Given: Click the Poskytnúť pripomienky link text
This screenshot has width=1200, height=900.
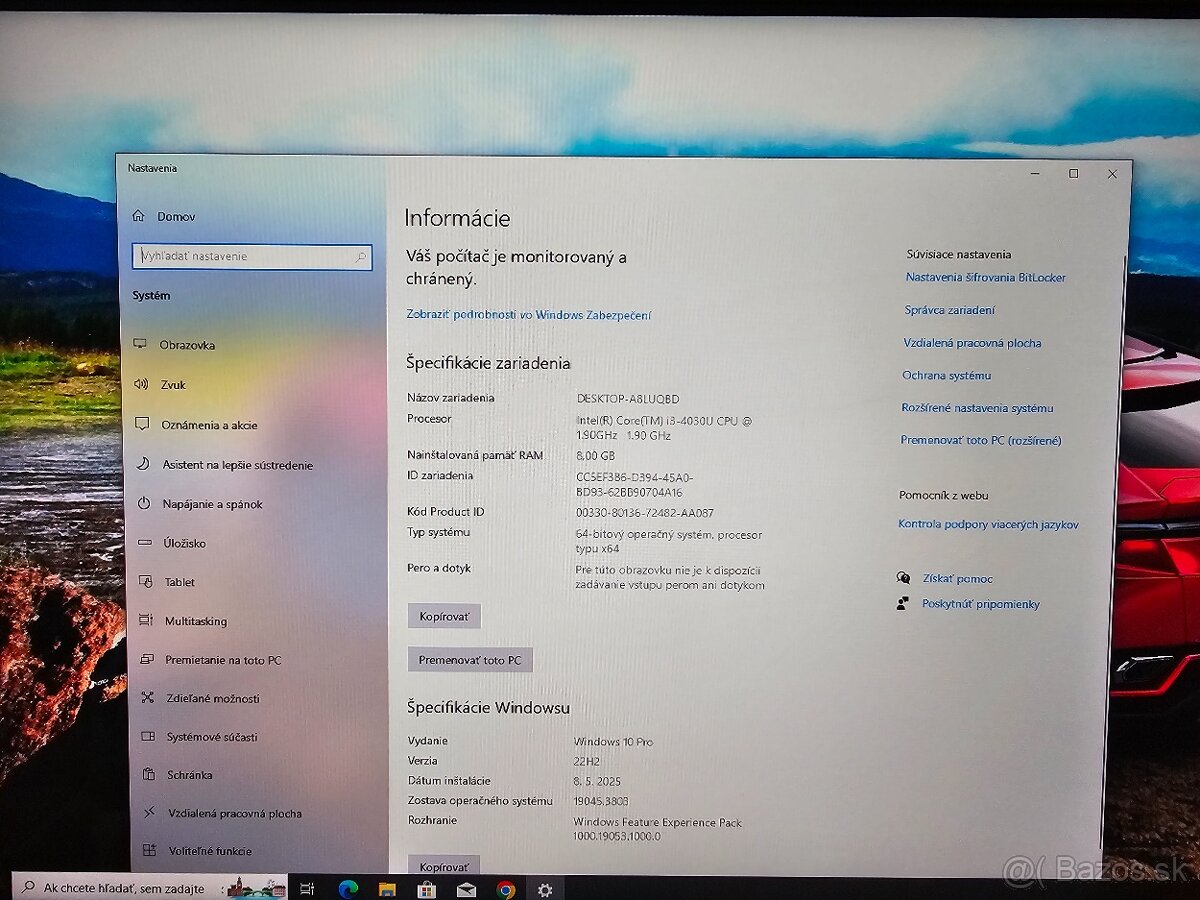Looking at the screenshot, I should [981, 604].
